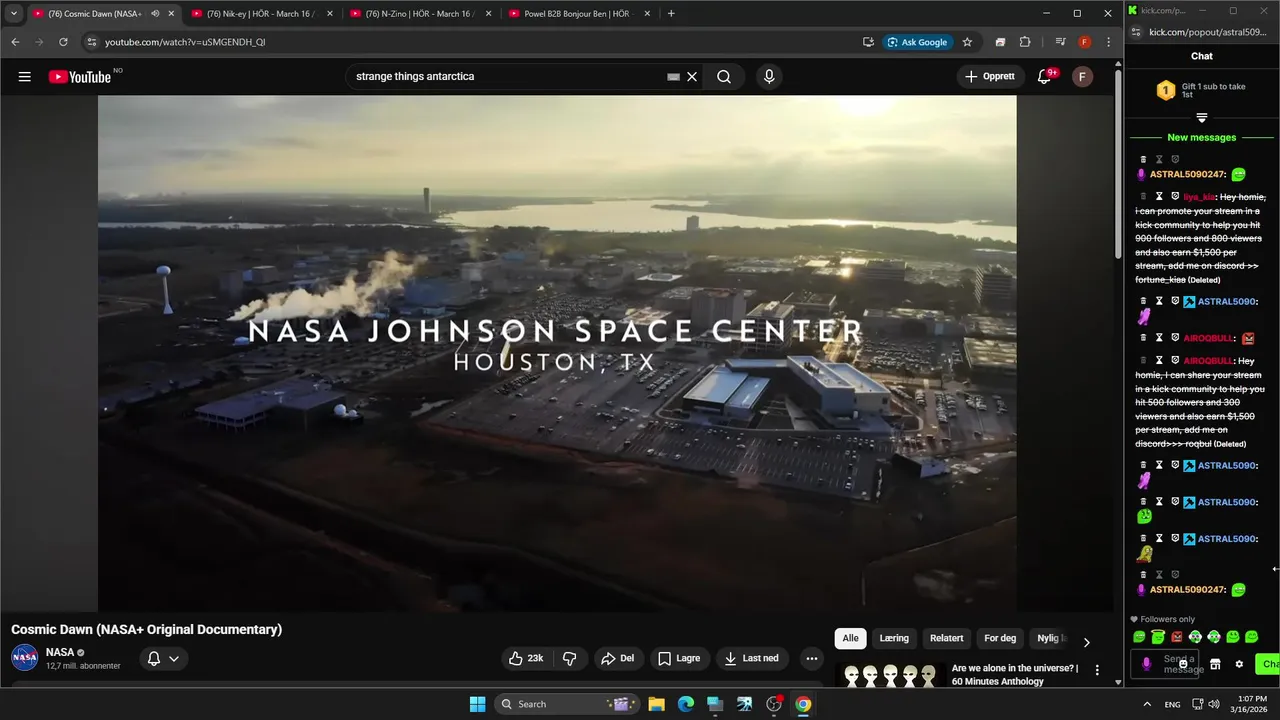Select the Relatert filter chip

[947, 638]
